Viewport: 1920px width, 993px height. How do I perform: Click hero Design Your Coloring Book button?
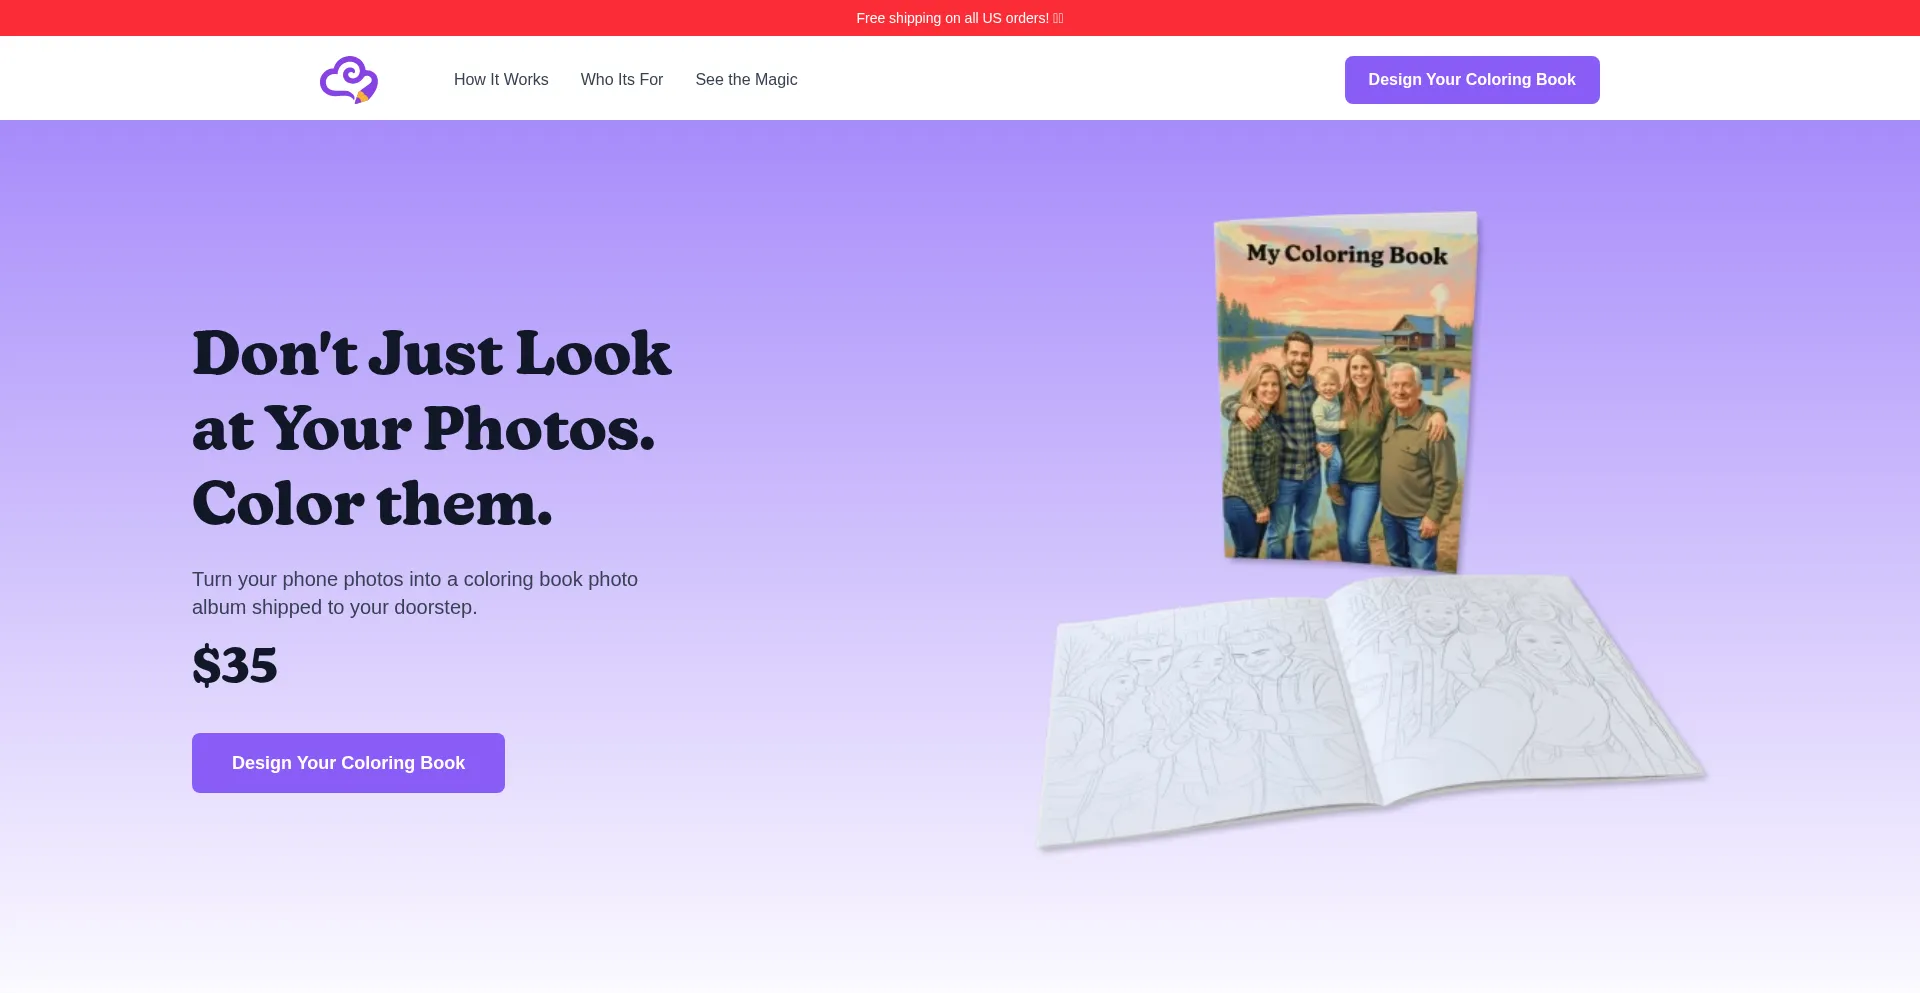[348, 763]
